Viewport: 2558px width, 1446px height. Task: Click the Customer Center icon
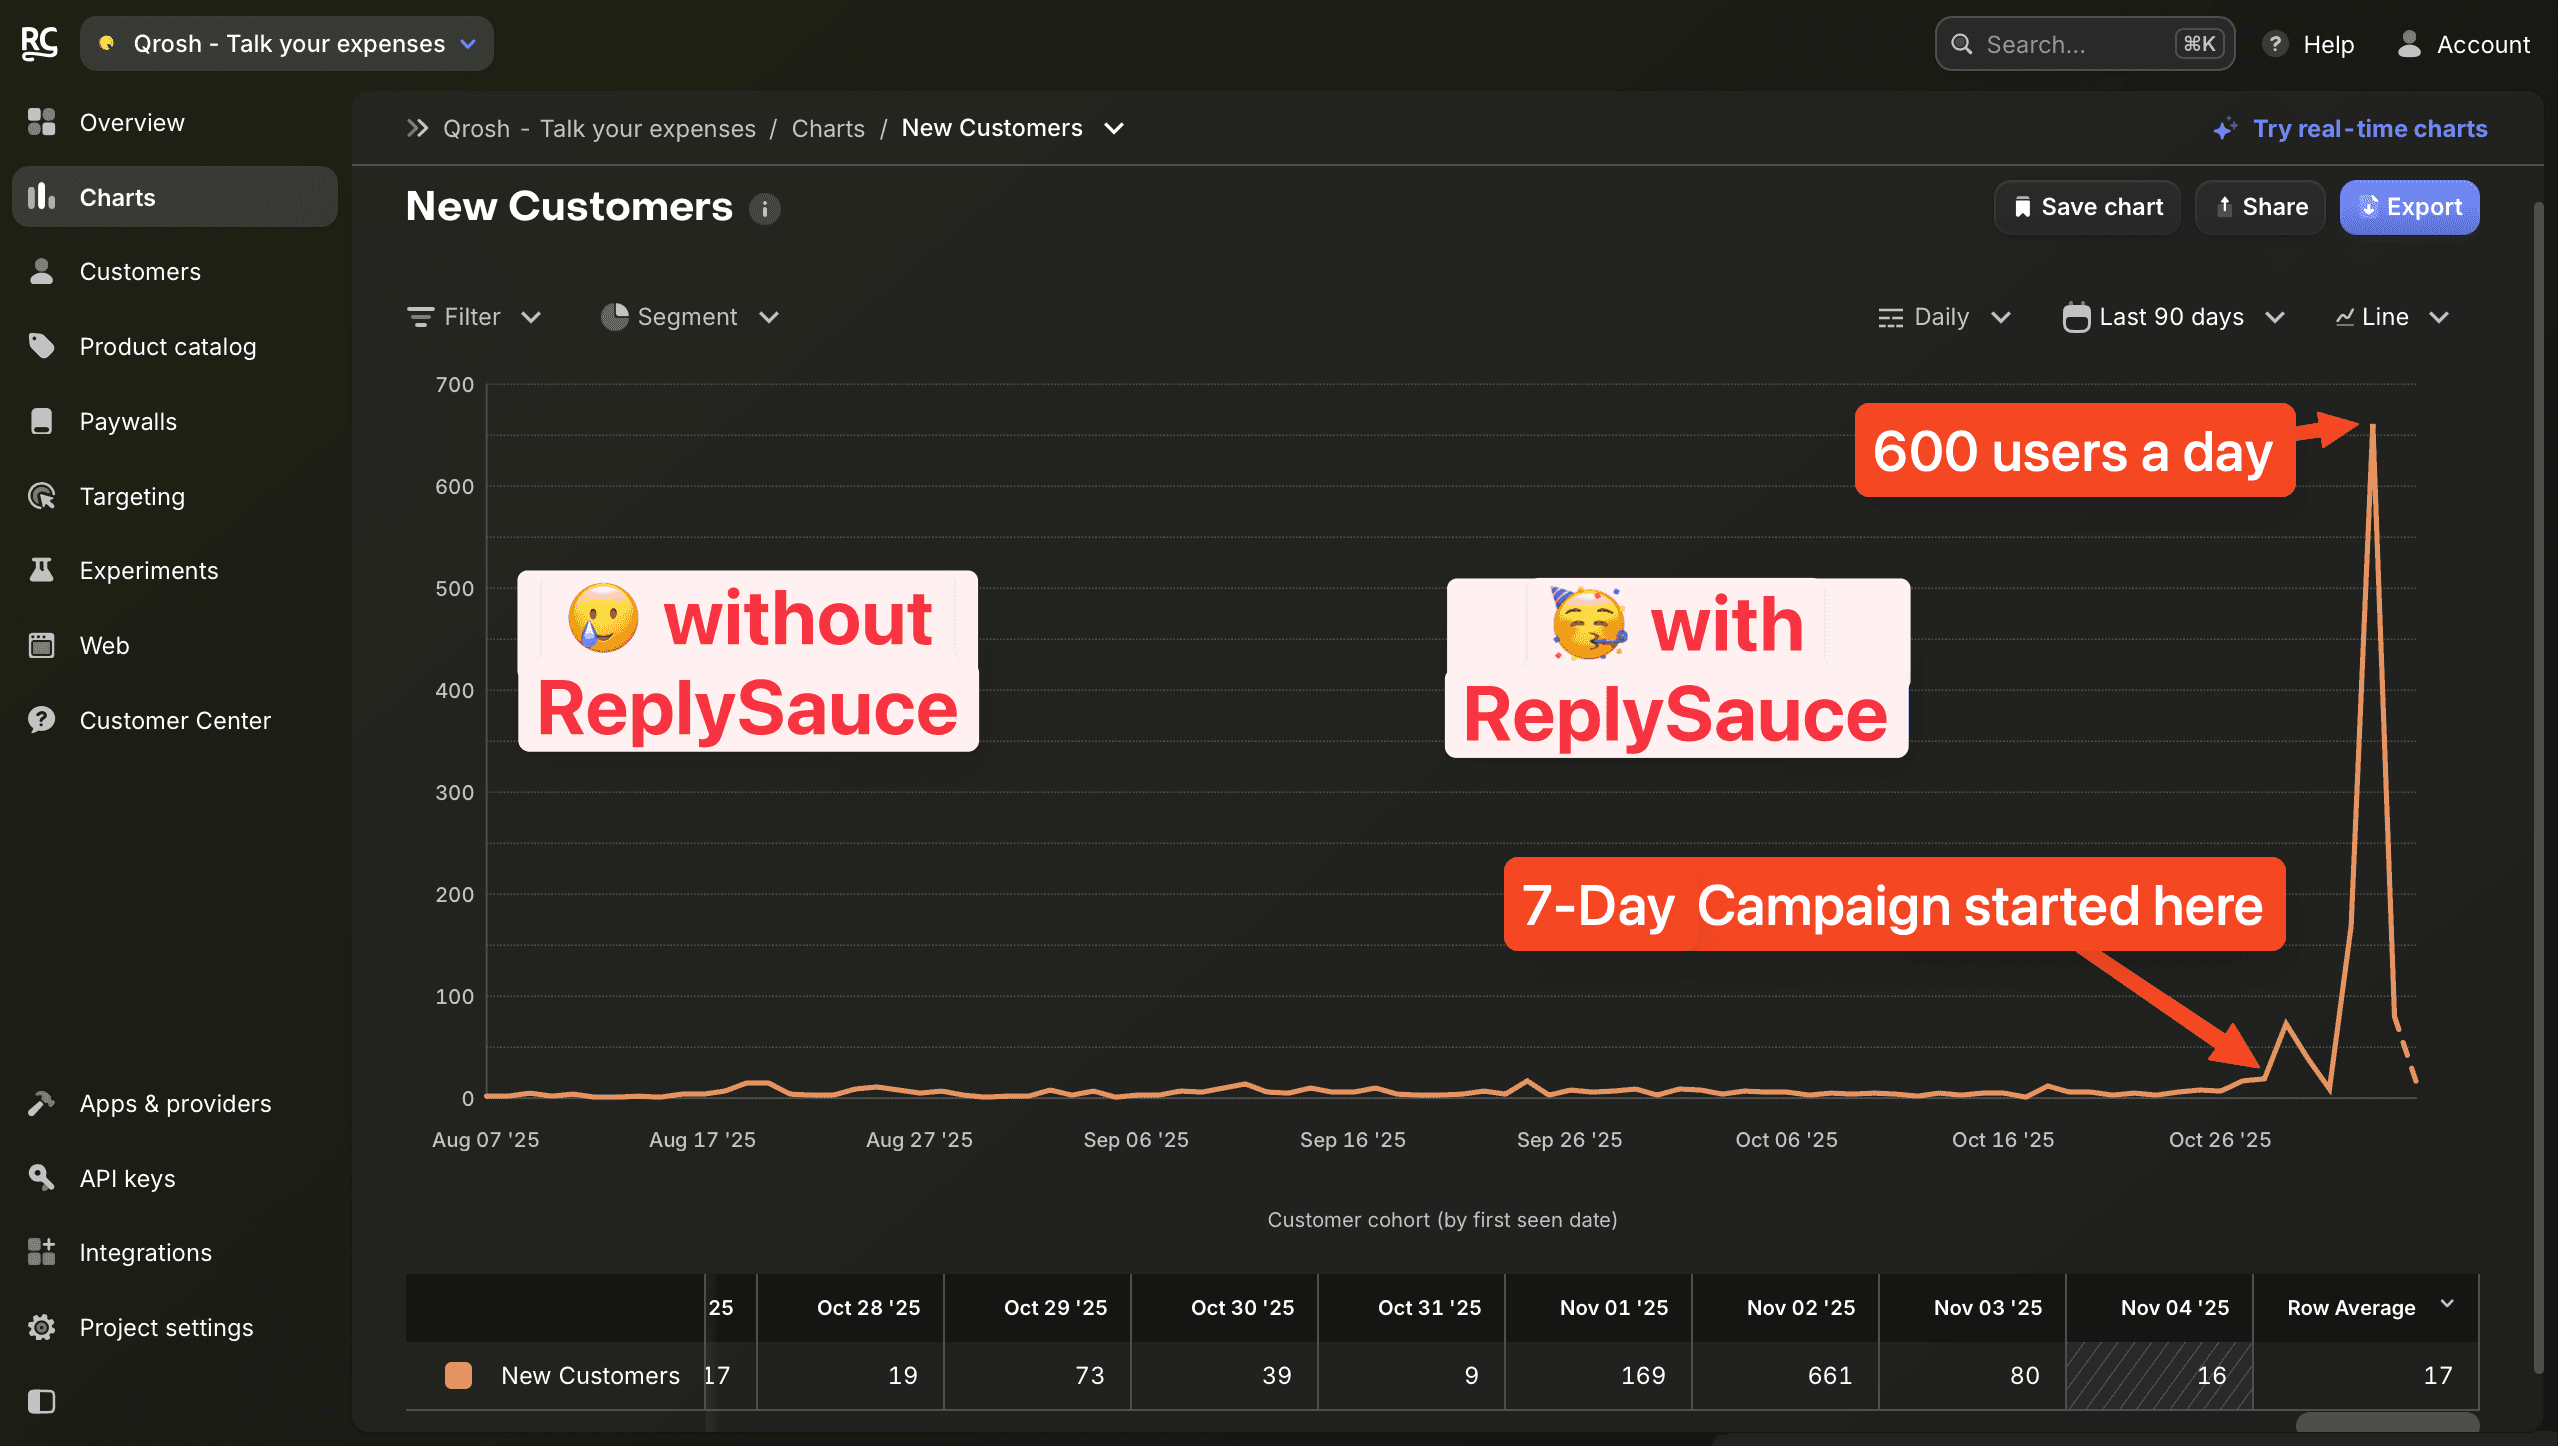[x=41, y=720]
